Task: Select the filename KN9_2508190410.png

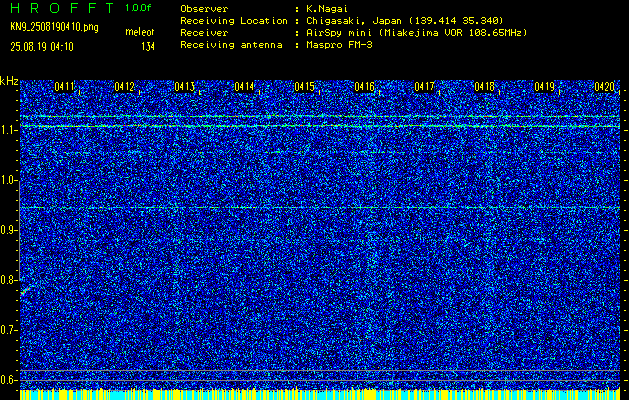Action: 54,27
